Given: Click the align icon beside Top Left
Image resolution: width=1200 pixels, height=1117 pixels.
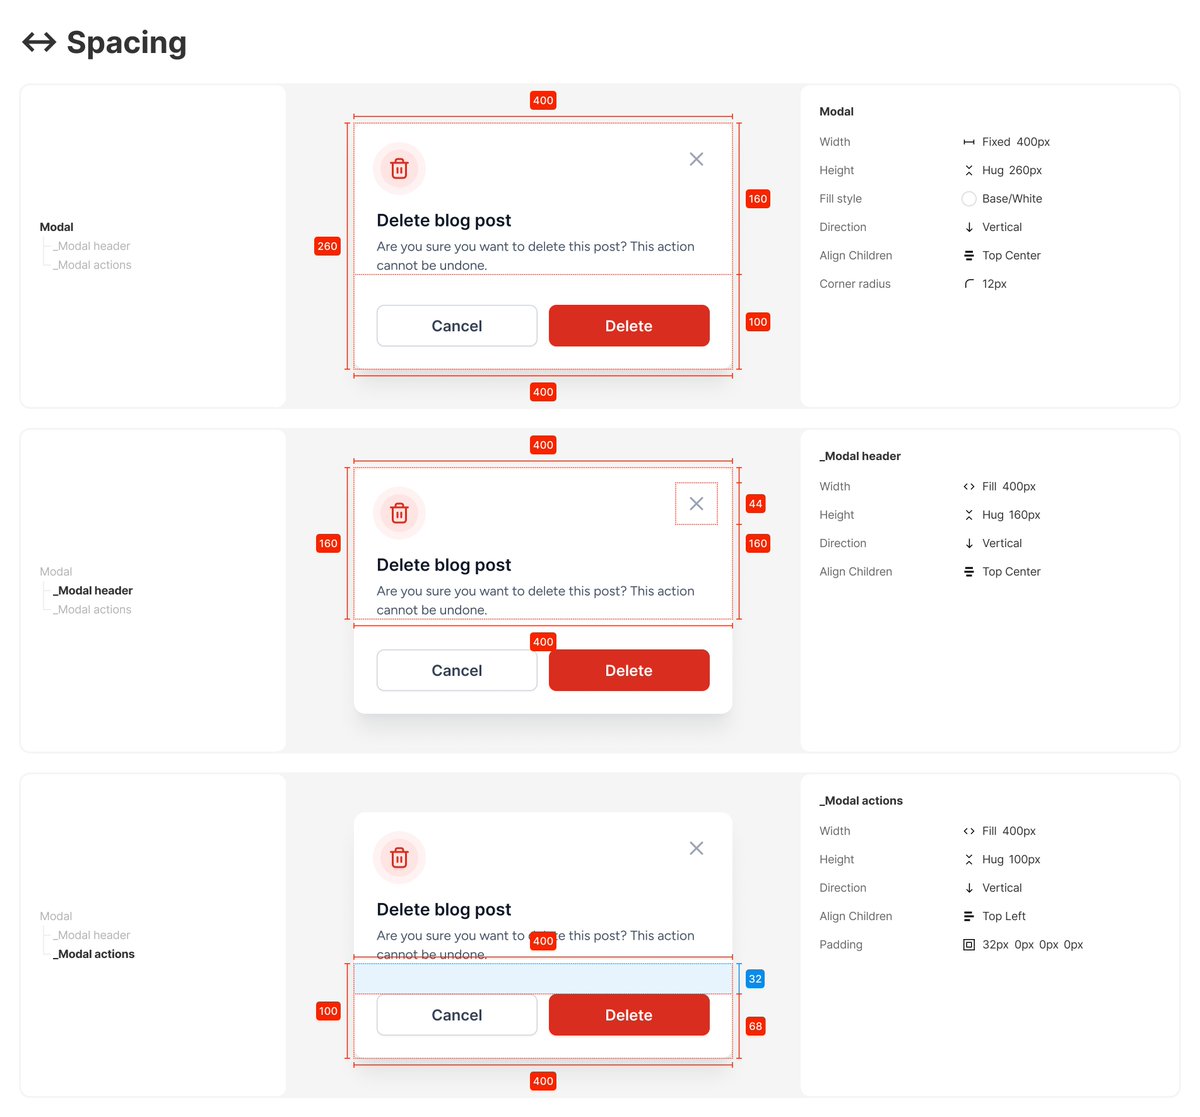Looking at the screenshot, I should click(969, 916).
